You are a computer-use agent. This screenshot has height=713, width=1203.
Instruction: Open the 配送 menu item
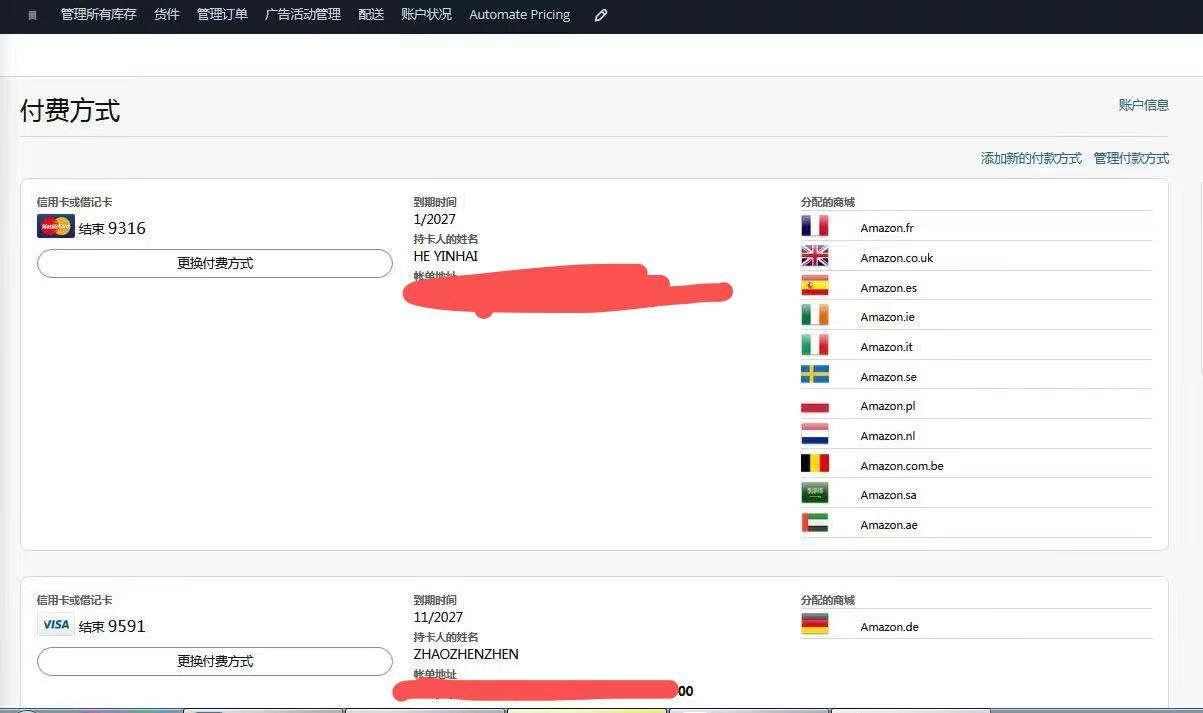[371, 15]
